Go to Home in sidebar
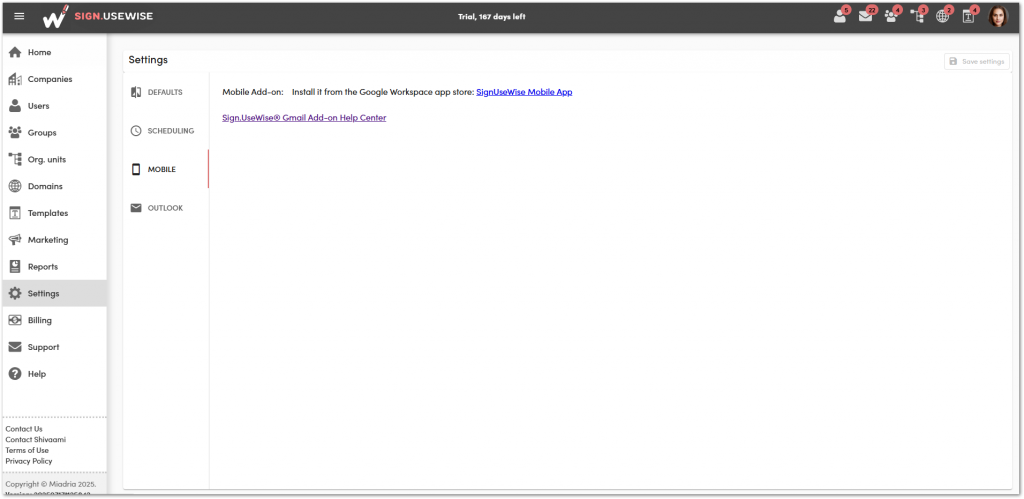The width and height of the screenshot is (1024, 499). (x=54, y=52)
